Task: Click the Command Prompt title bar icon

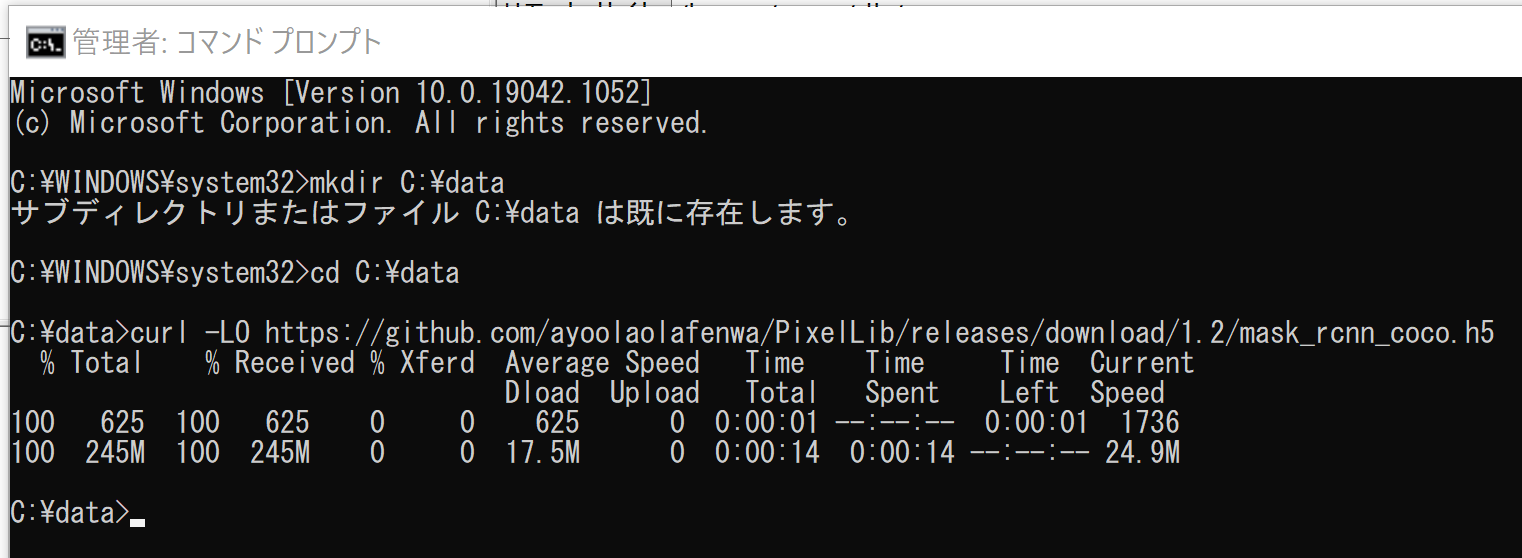Action: [x=45, y=42]
